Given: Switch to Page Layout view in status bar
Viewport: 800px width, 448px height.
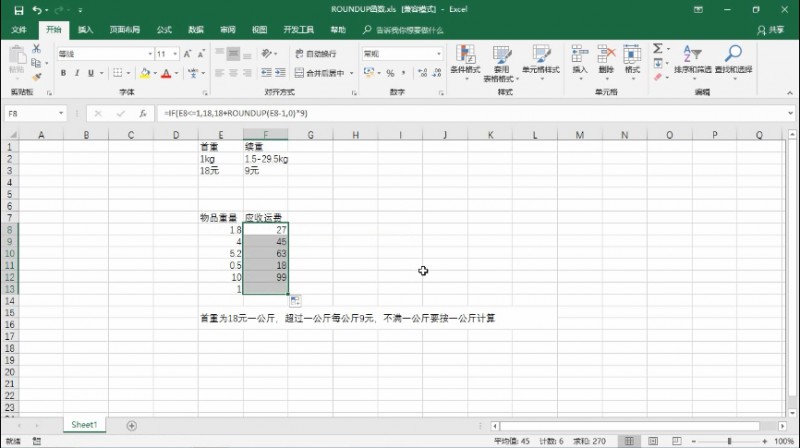Looking at the screenshot, I should (x=653, y=441).
